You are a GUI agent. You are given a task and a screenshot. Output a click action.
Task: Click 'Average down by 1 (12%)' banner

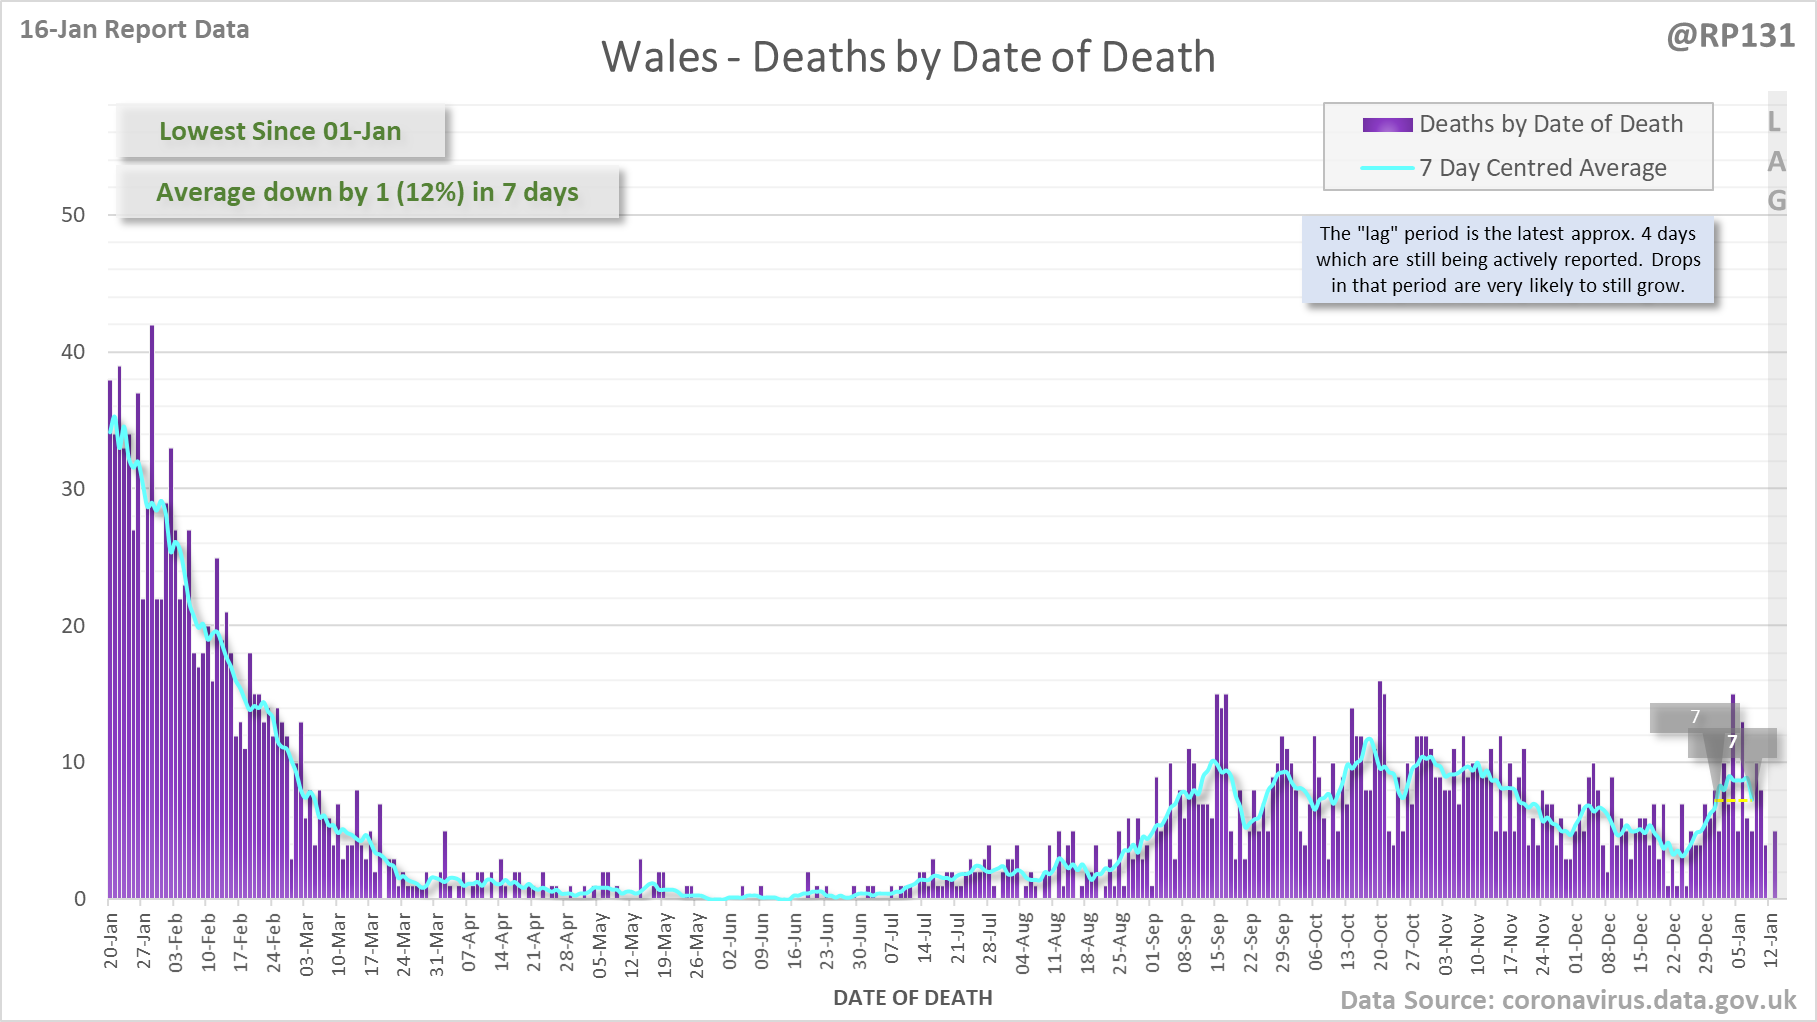pyautogui.click(x=367, y=192)
